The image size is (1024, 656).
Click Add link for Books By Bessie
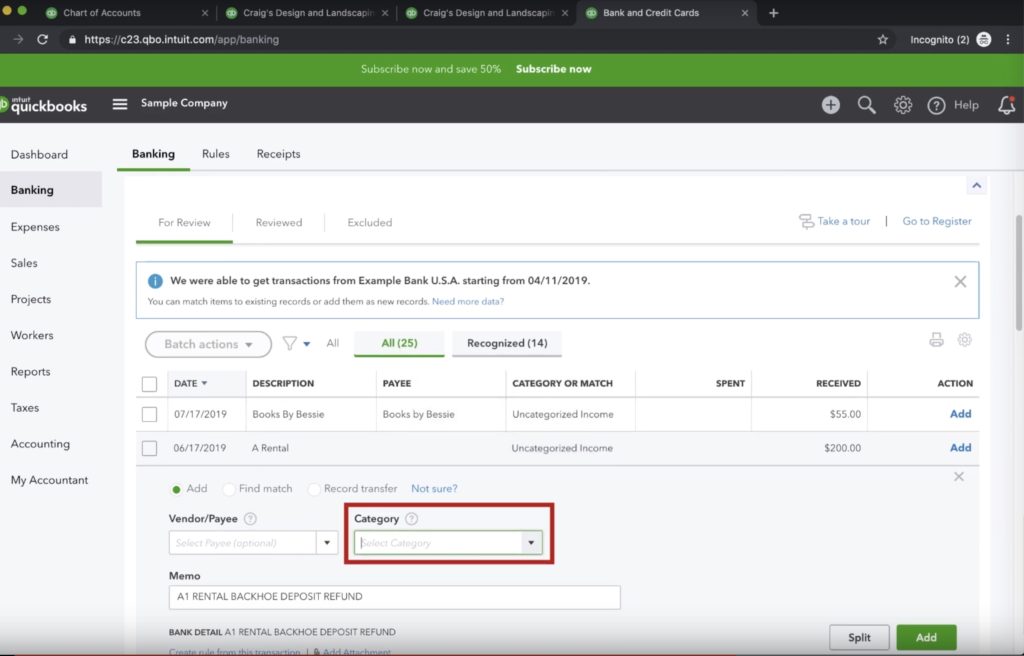click(960, 414)
